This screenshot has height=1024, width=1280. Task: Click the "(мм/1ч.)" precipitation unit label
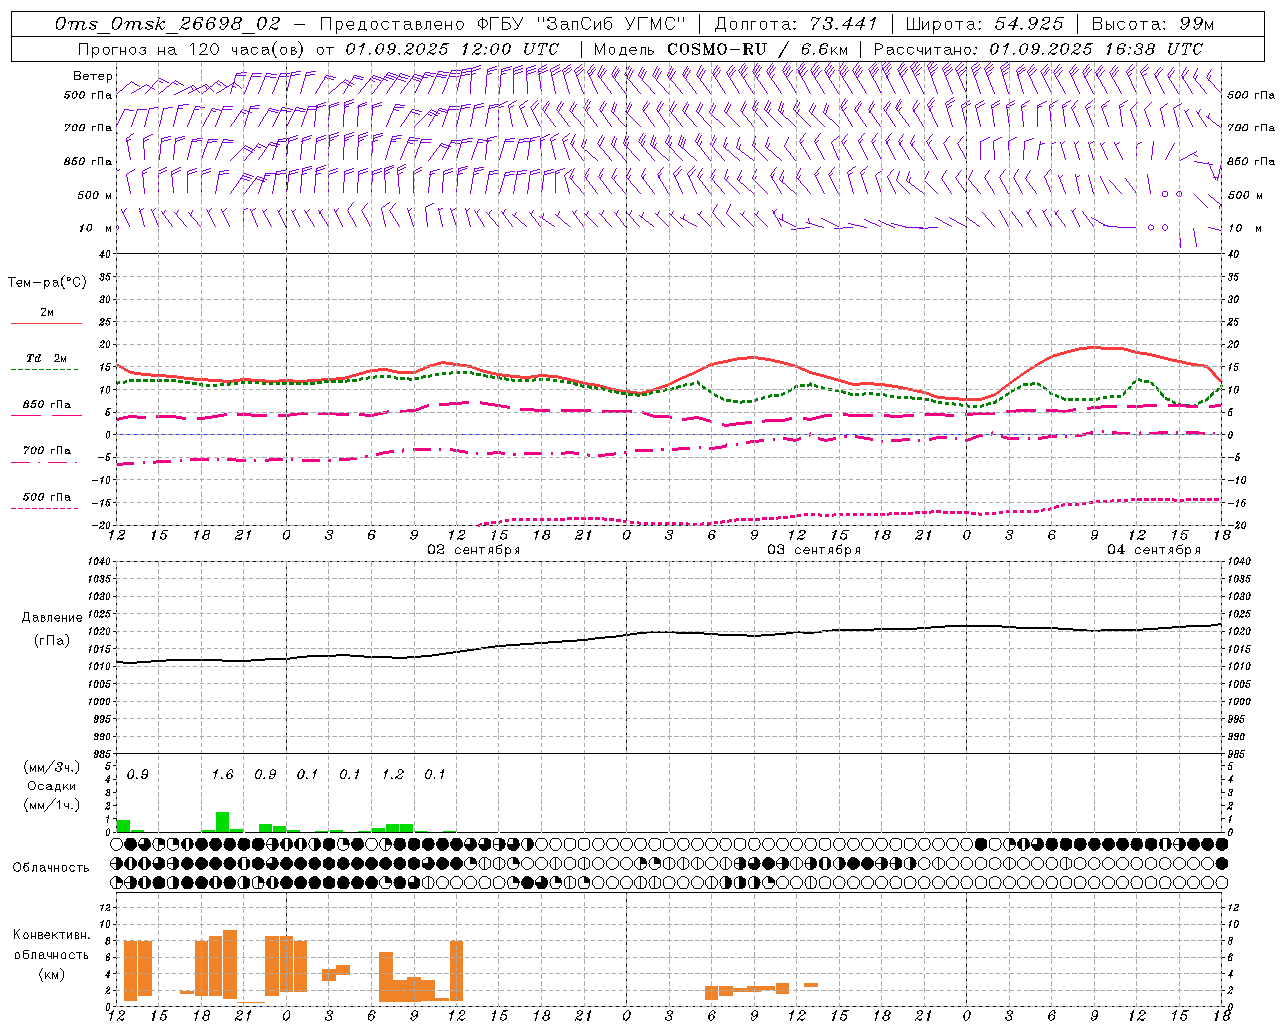point(52,805)
